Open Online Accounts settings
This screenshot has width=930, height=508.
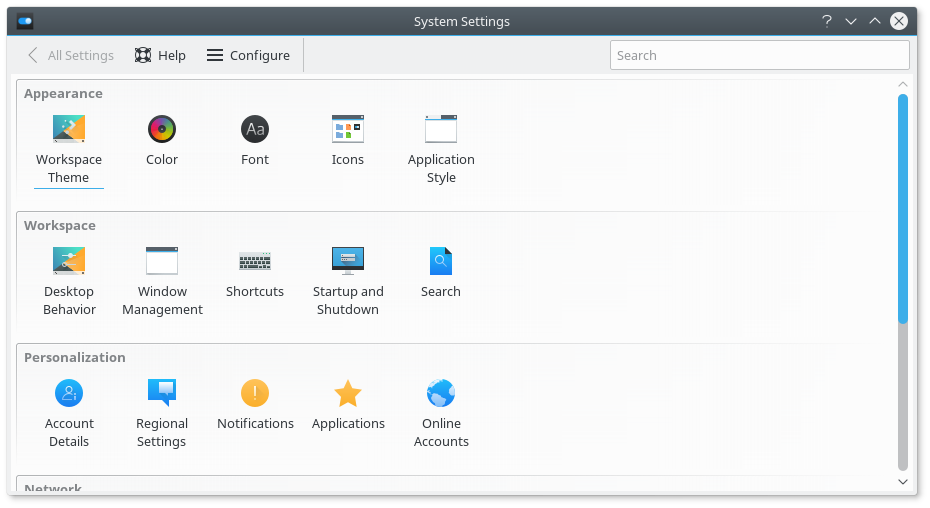tap(441, 413)
